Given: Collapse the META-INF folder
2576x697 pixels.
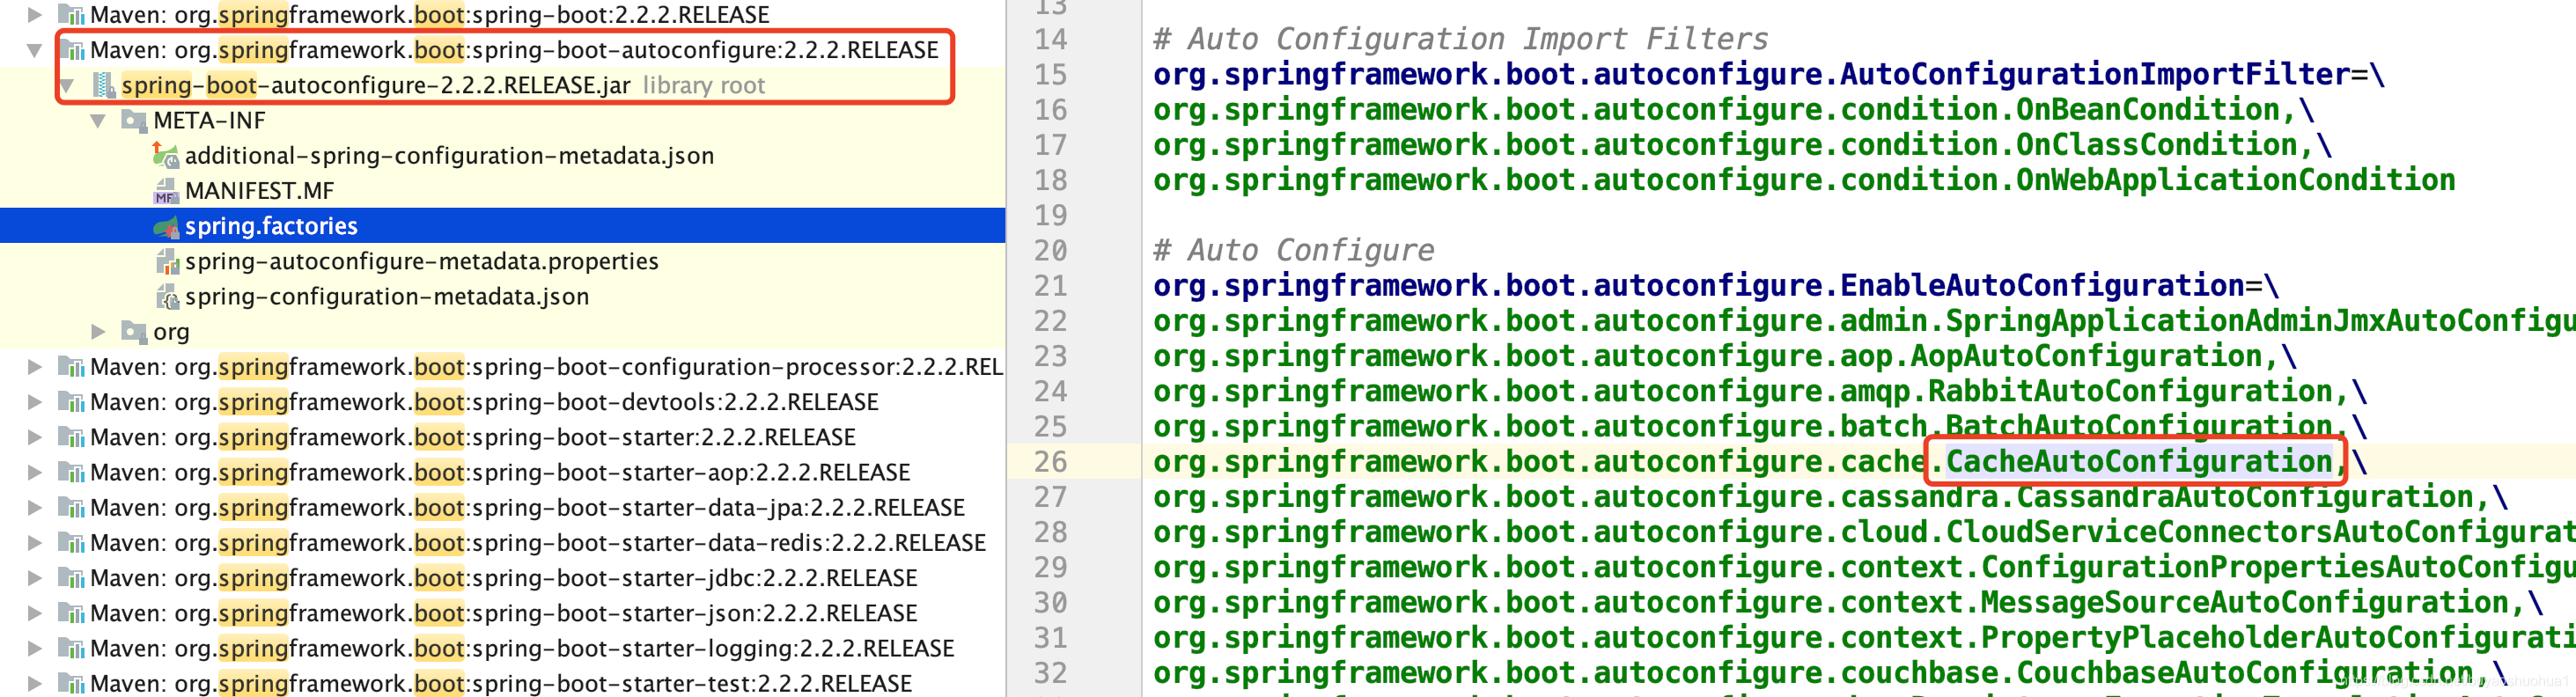Looking at the screenshot, I should point(98,121).
